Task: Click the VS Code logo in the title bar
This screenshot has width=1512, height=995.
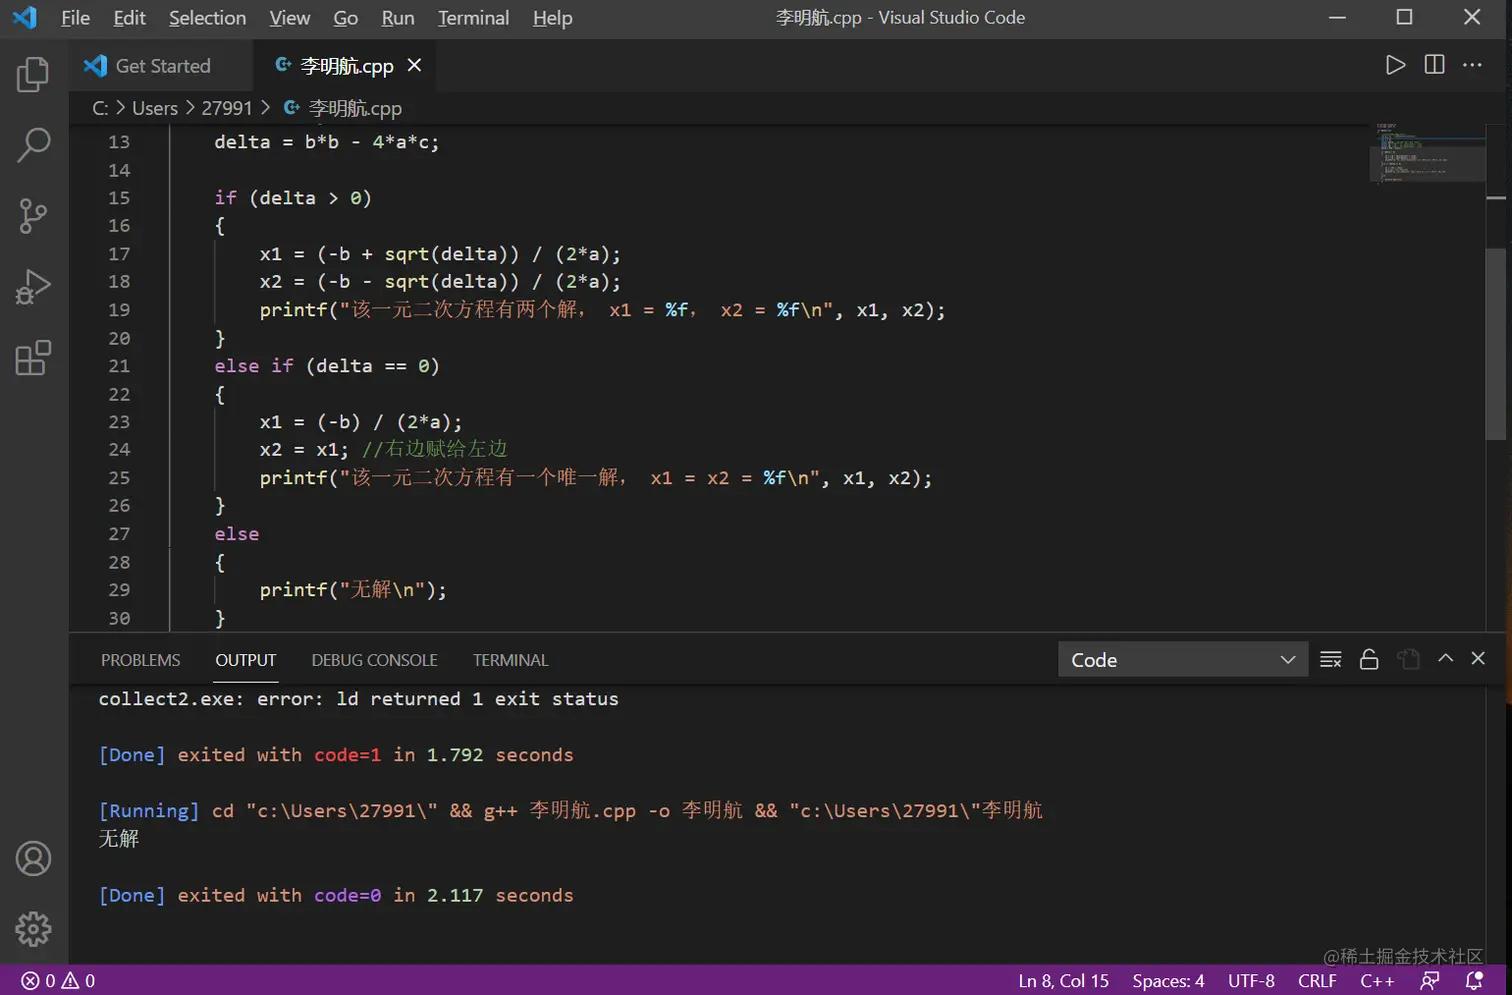Action: point(24,18)
